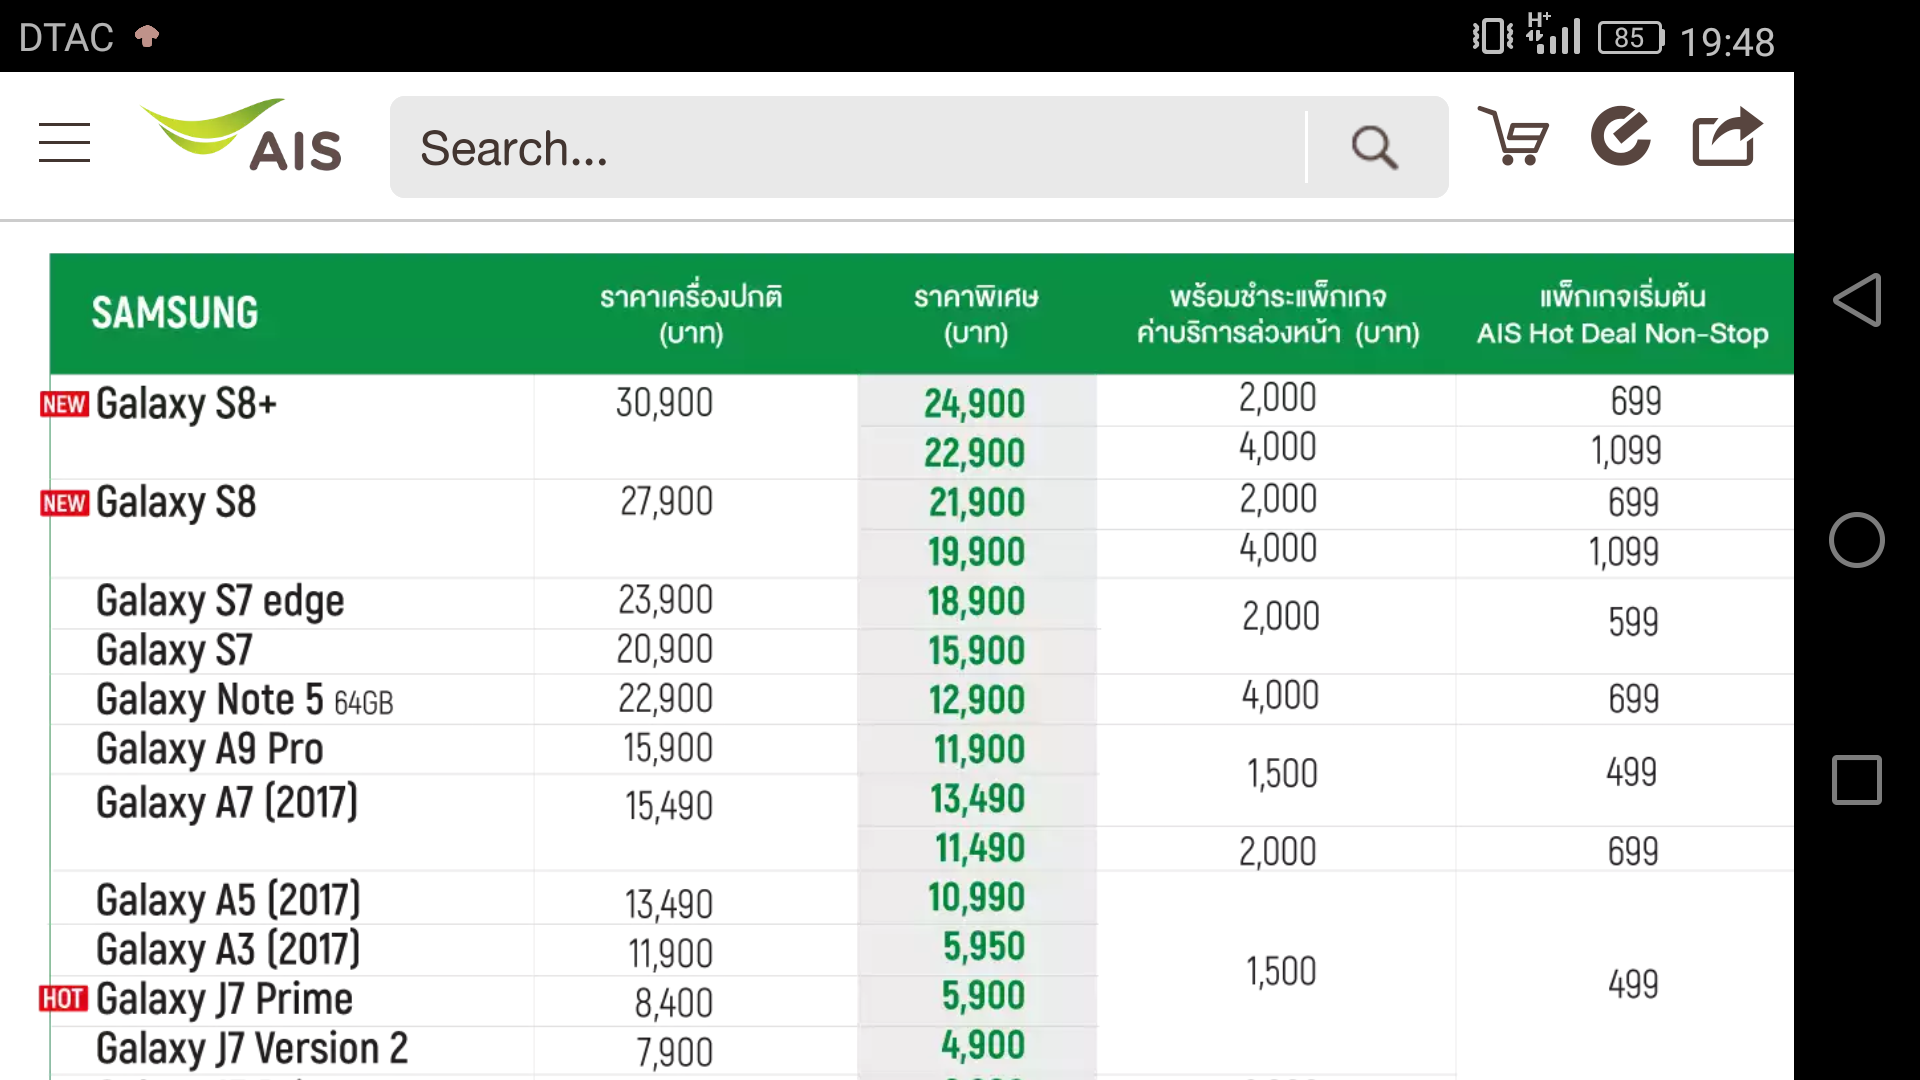The width and height of the screenshot is (1920, 1080).
Task: Click the DTAC carrier label
Action: point(66,38)
